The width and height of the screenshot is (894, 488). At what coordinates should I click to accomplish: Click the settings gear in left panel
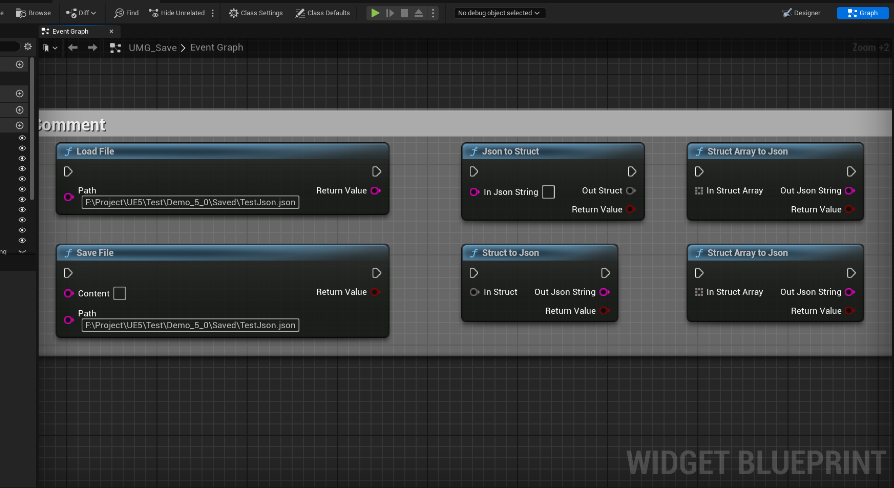pos(28,47)
